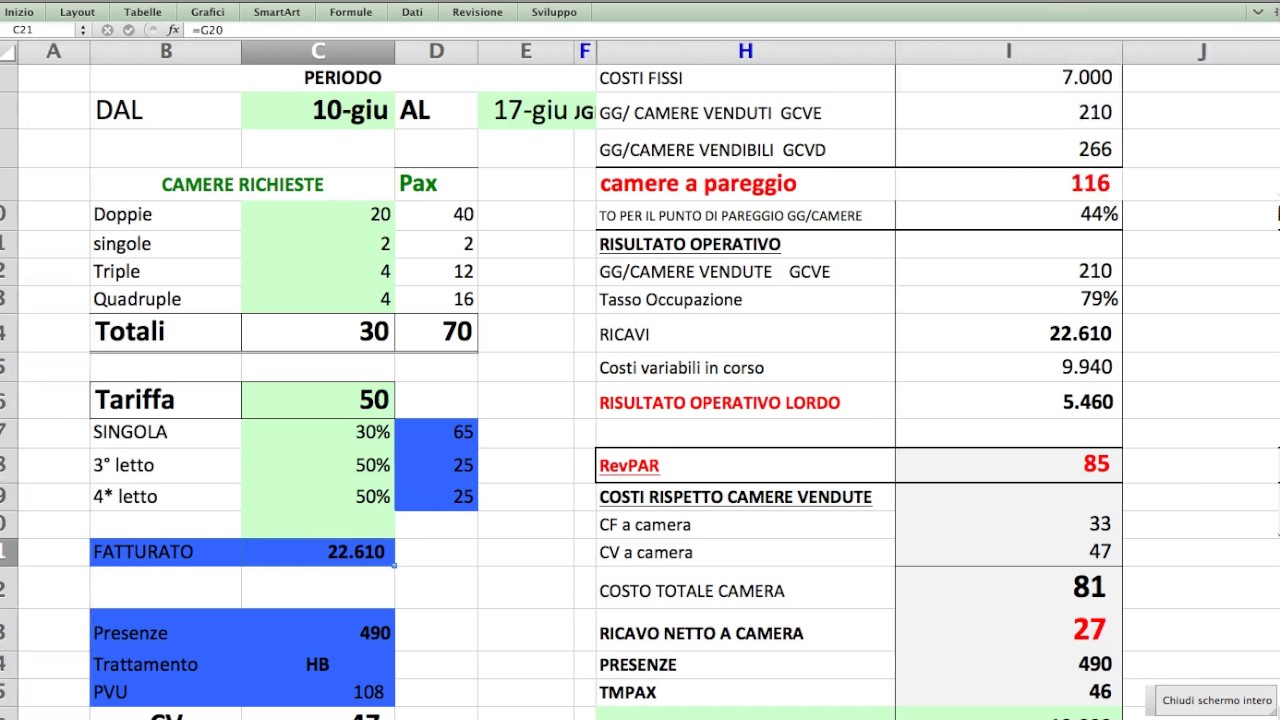
Task: Select the red value 116
Action: click(x=1008, y=184)
